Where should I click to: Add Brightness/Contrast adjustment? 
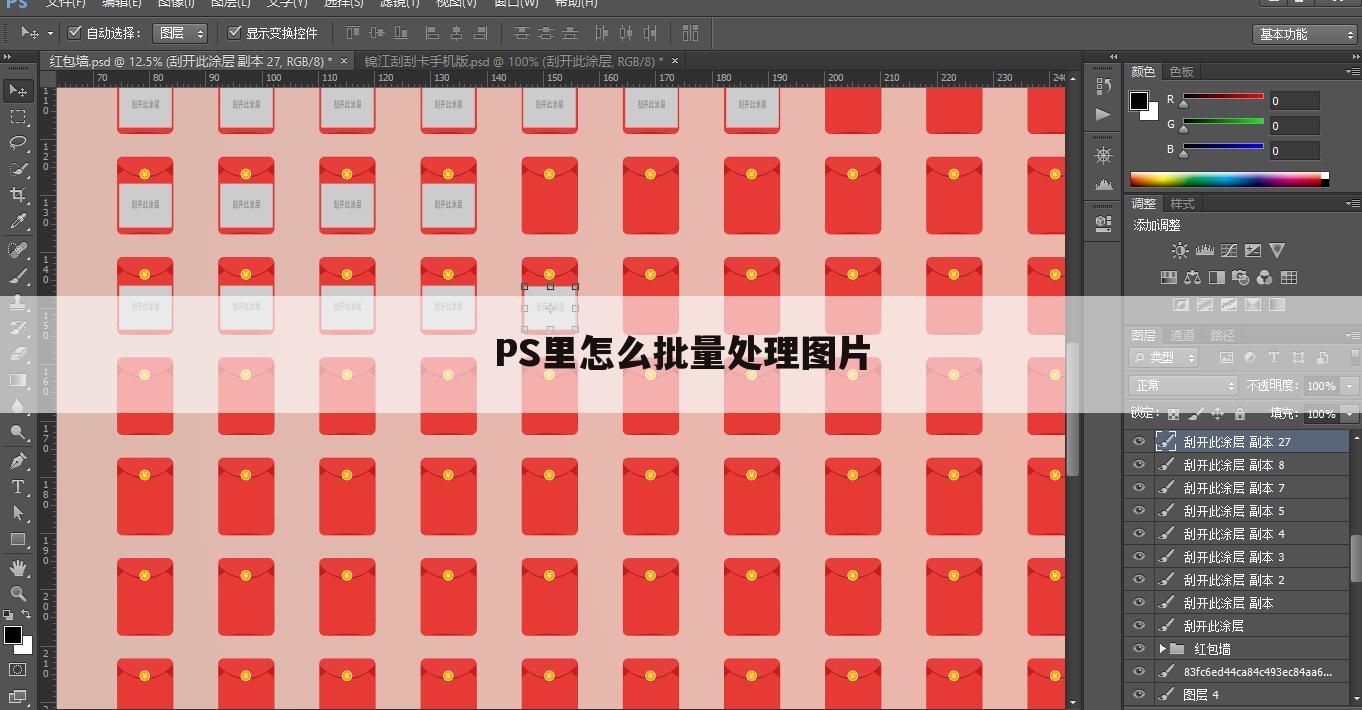[x=1180, y=251]
